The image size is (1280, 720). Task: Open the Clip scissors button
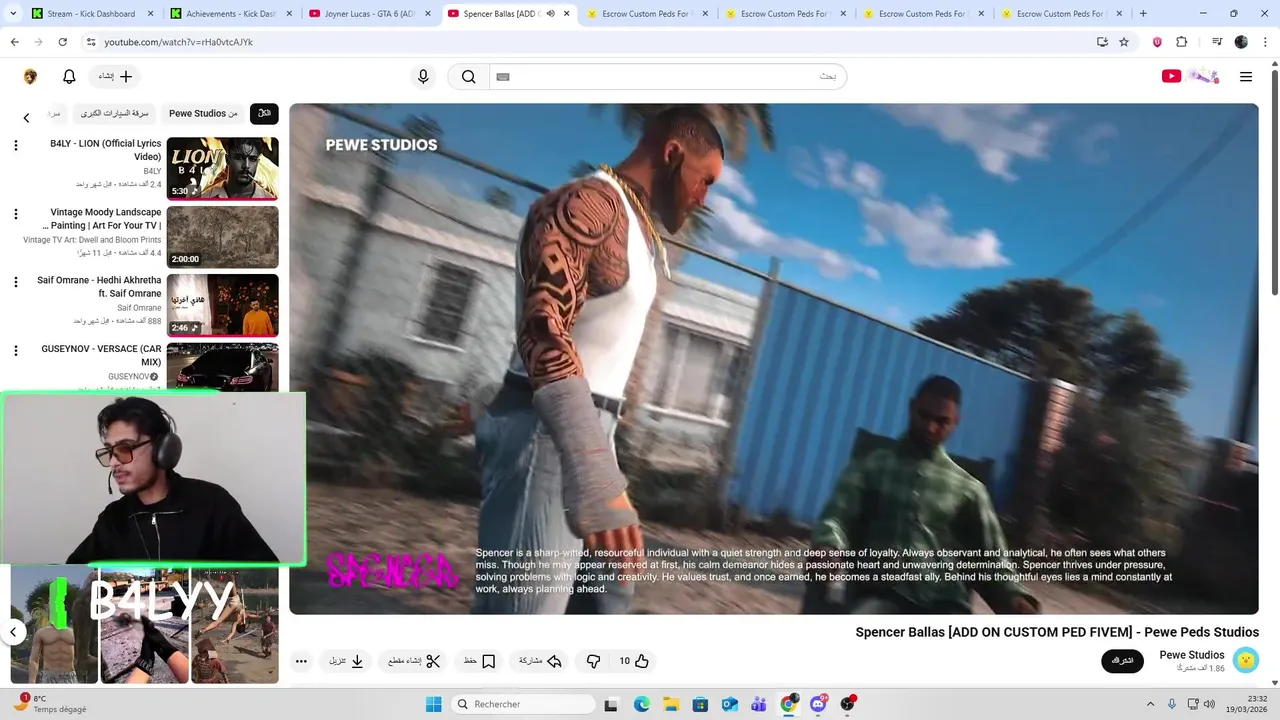[414, 661]
